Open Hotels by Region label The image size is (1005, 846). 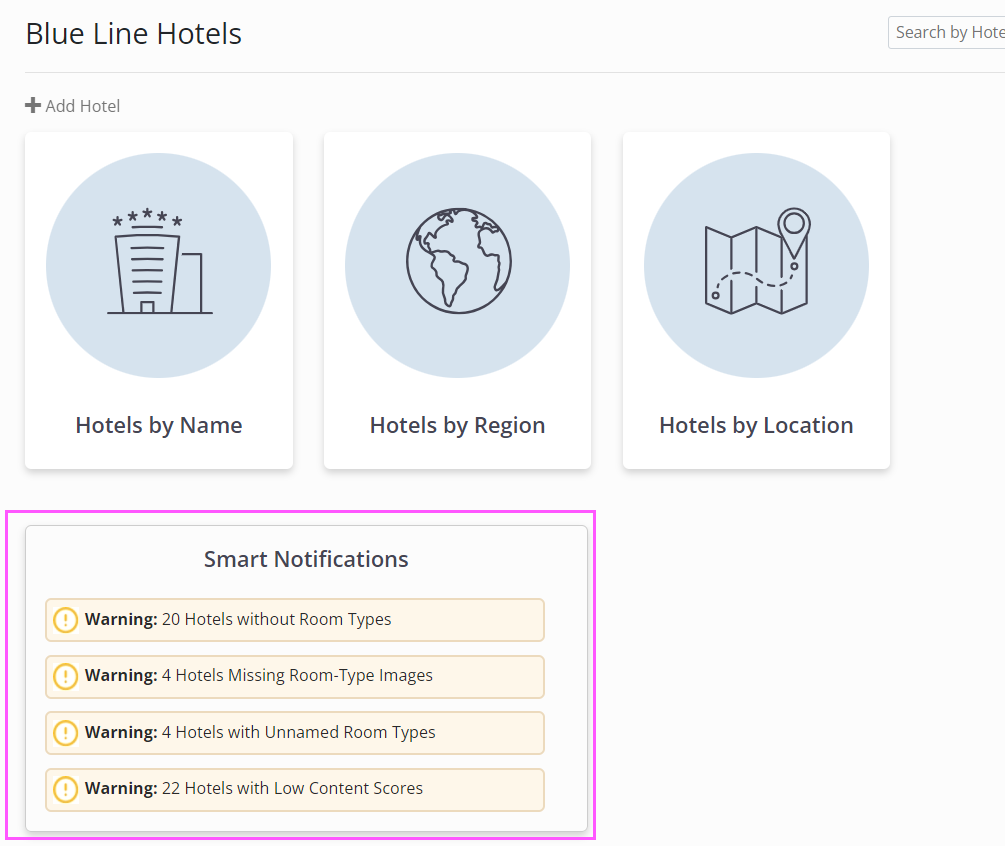pyautogui.click(x=458, y=425)
